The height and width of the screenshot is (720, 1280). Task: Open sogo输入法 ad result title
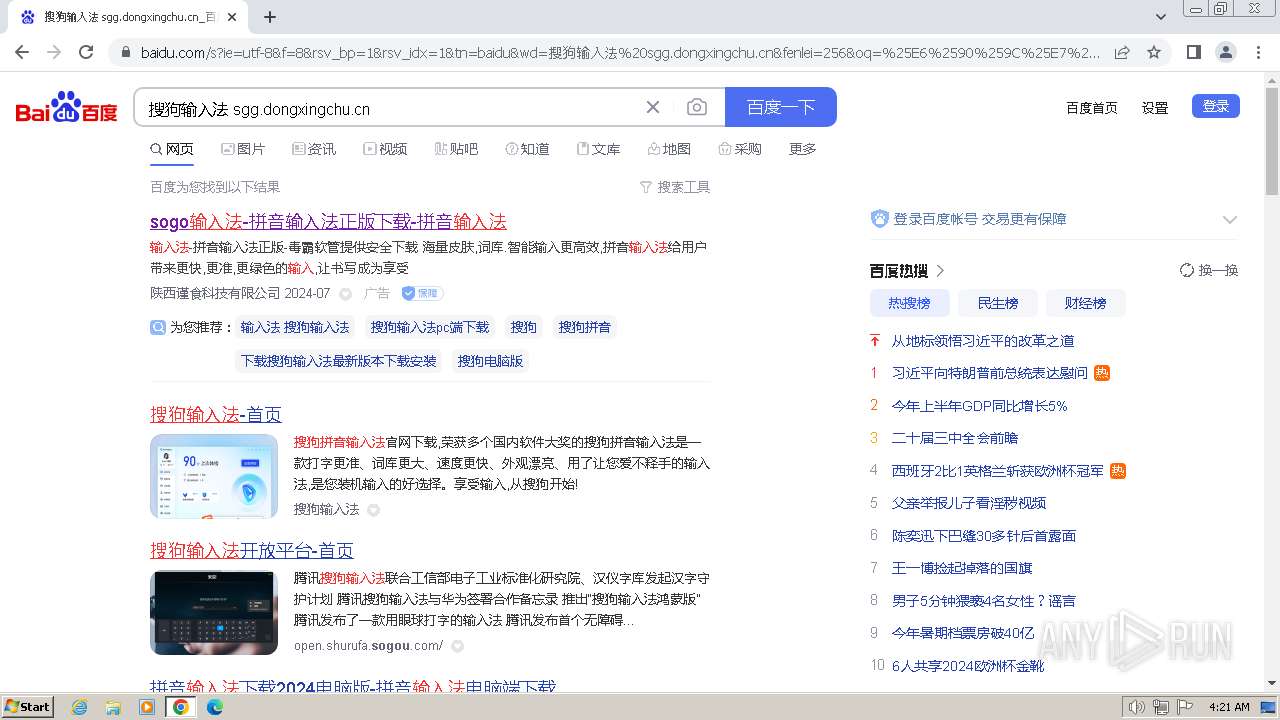pyautogui.click(x=328, y=221)
